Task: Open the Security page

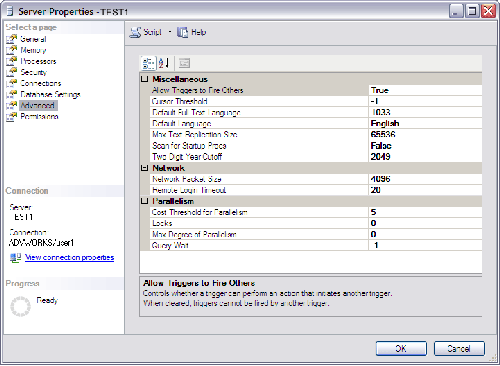Action: click(33, 72)
